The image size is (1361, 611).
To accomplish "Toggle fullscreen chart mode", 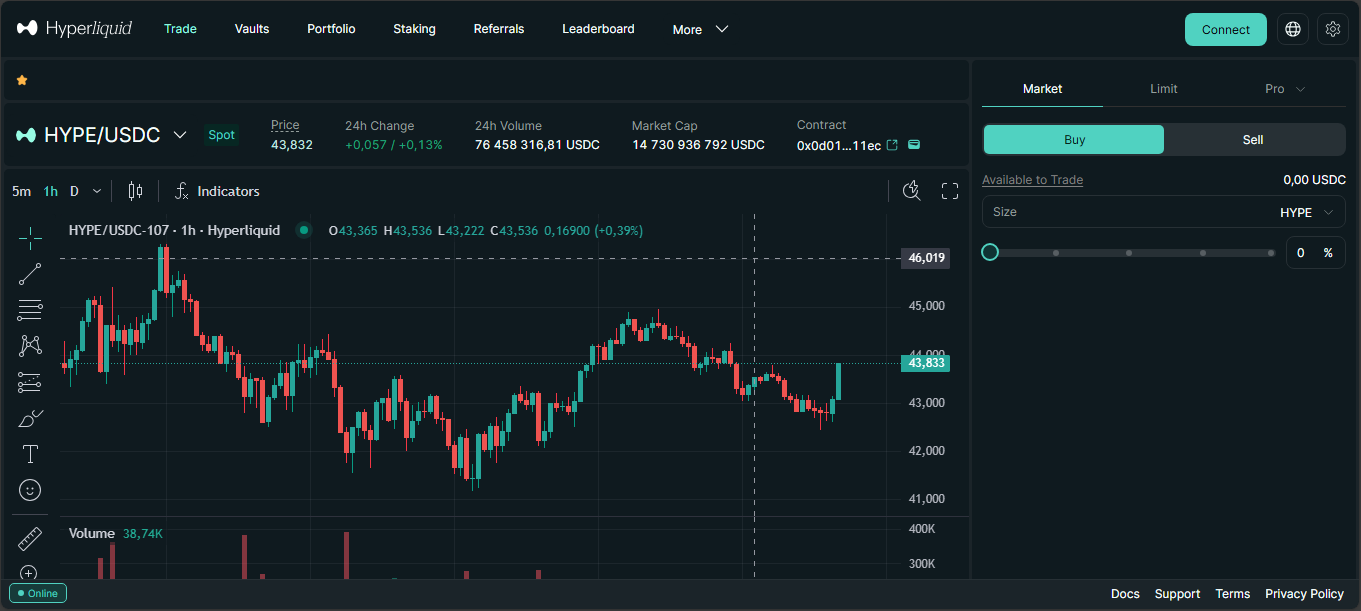I will click(x=950, y=191).
